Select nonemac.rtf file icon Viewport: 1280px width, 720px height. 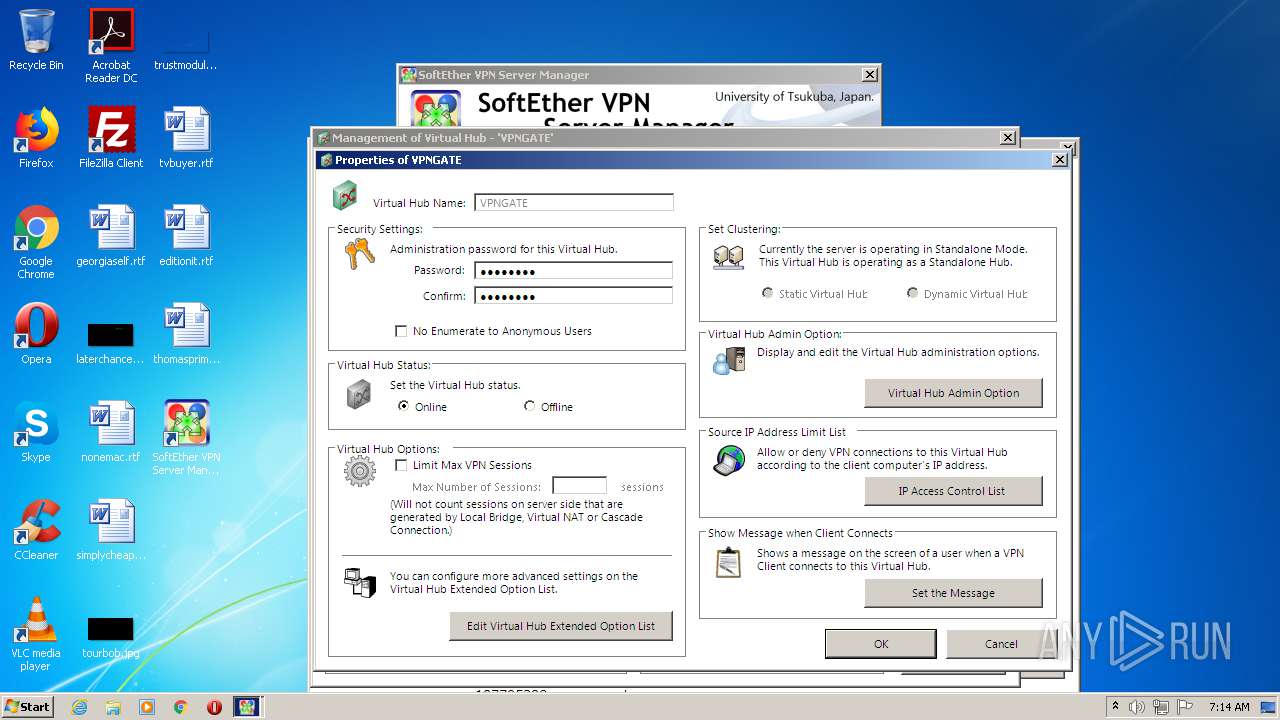point(111,432)
